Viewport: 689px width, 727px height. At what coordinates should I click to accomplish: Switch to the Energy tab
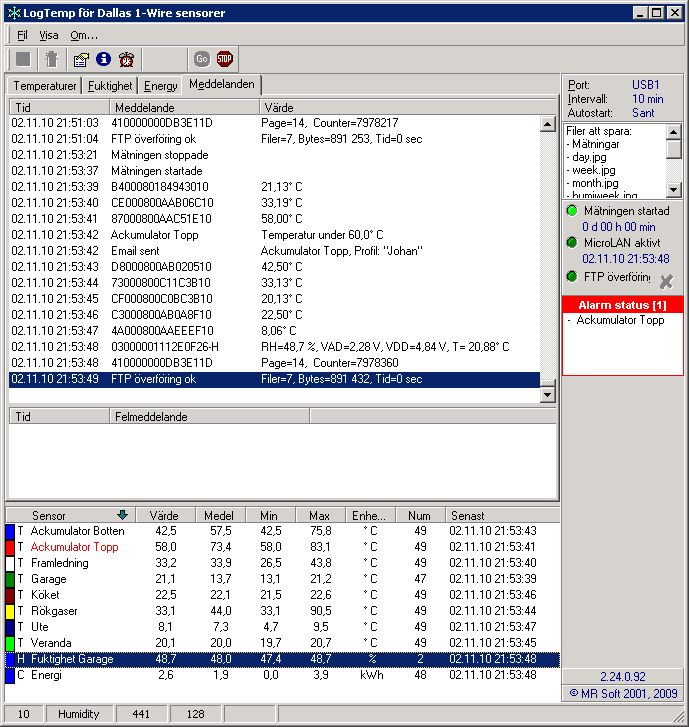(x=160, y=86)
